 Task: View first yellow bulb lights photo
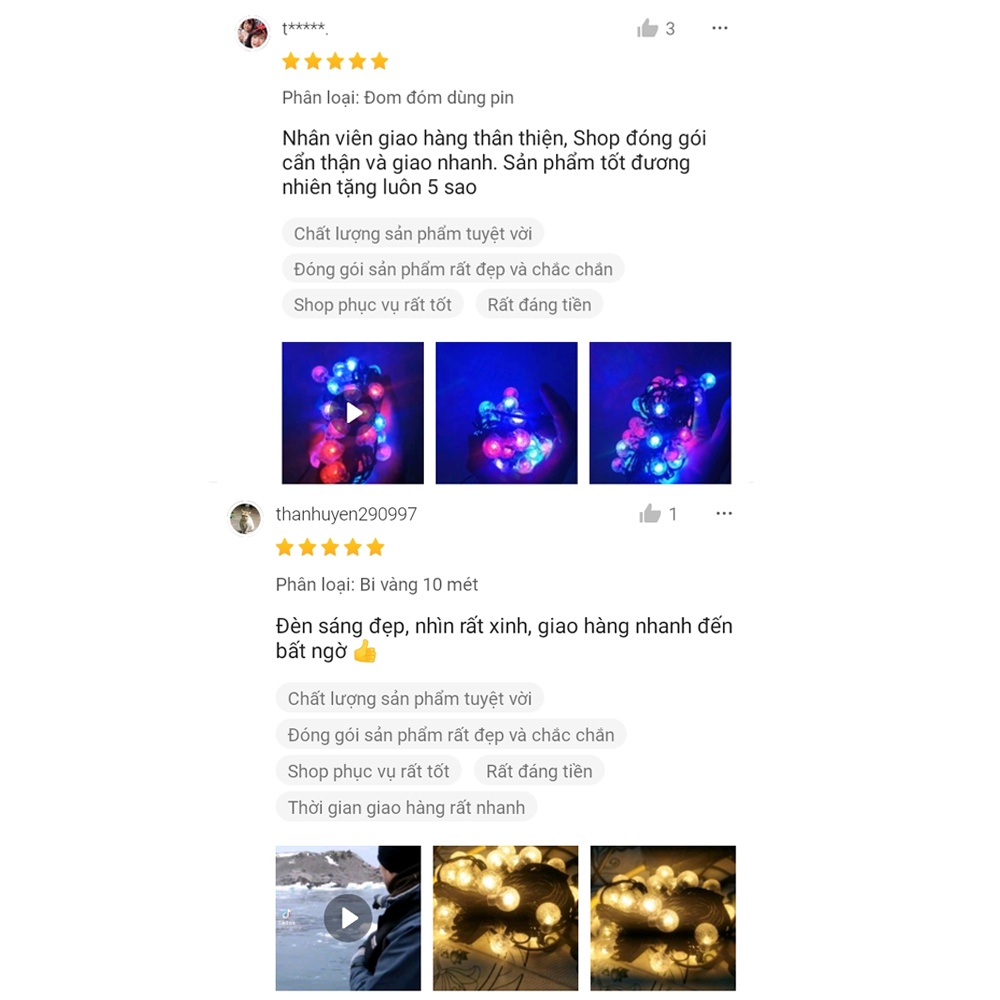[506, 918]
